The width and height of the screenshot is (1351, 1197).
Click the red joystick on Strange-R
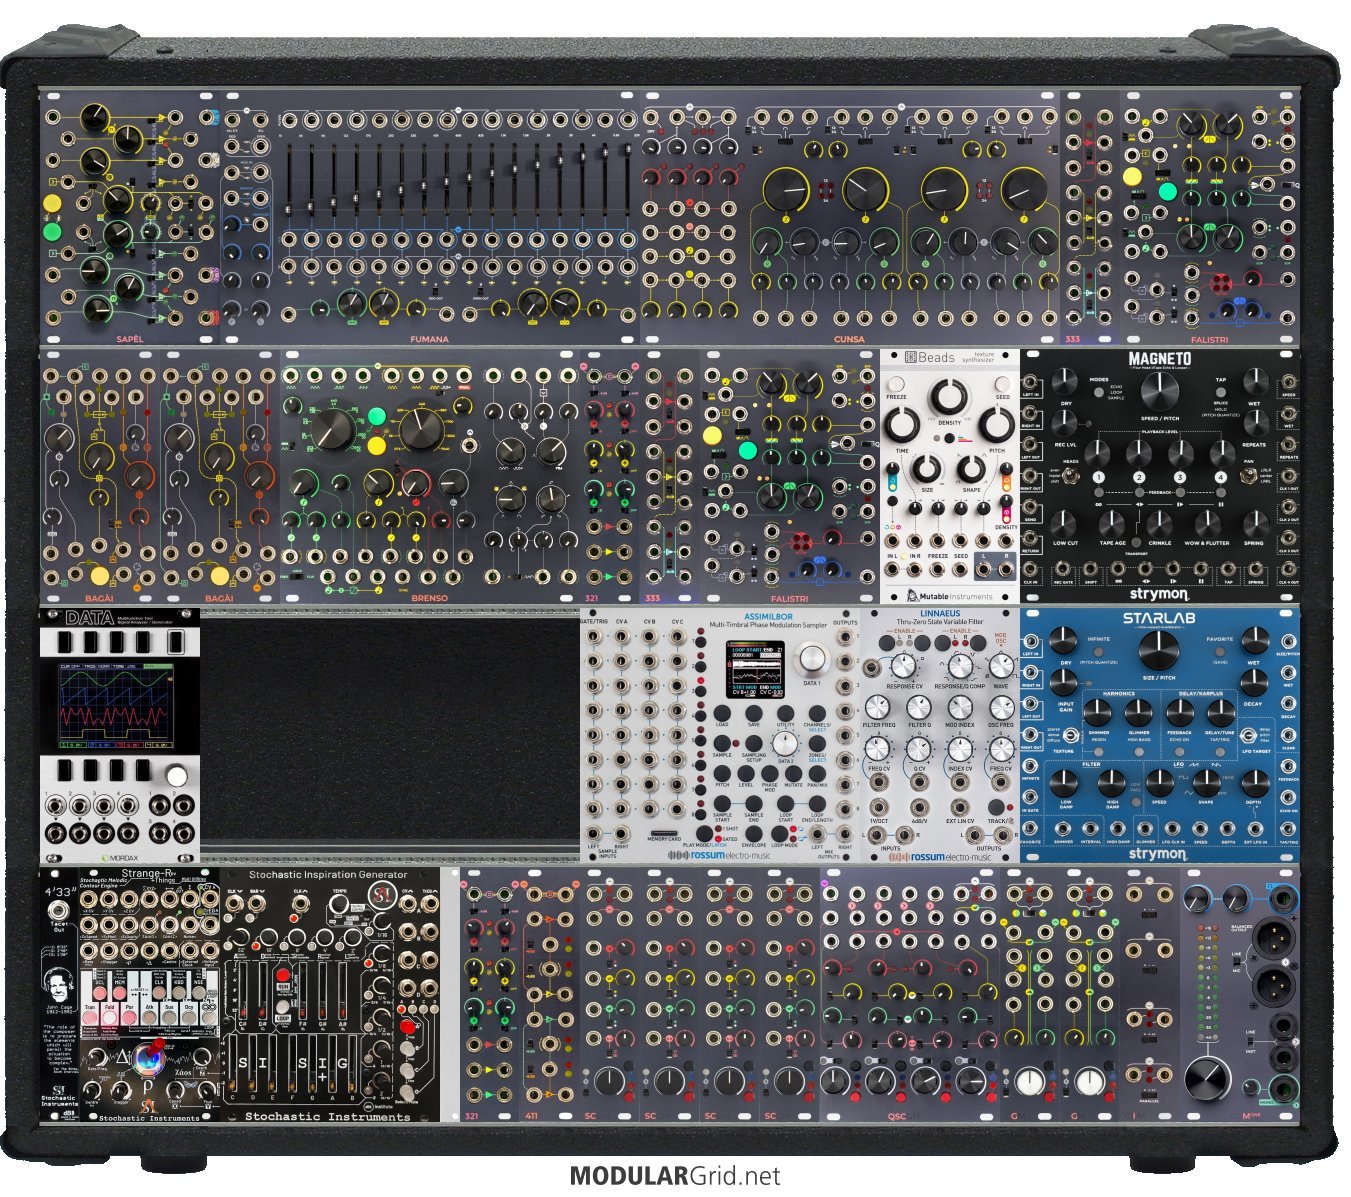tap(157, 1049)
